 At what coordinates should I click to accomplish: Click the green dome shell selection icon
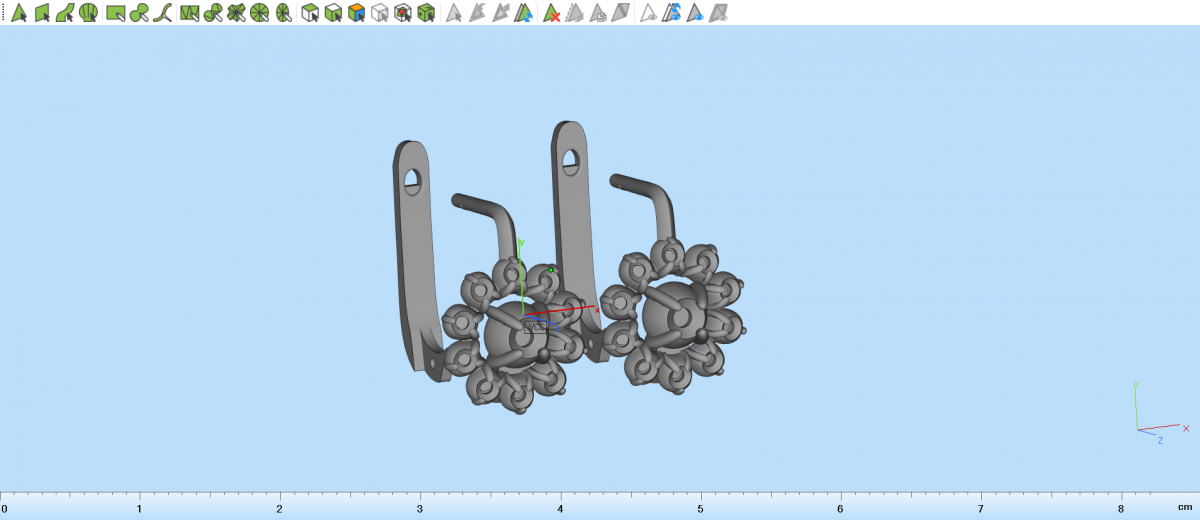point(89,13)
